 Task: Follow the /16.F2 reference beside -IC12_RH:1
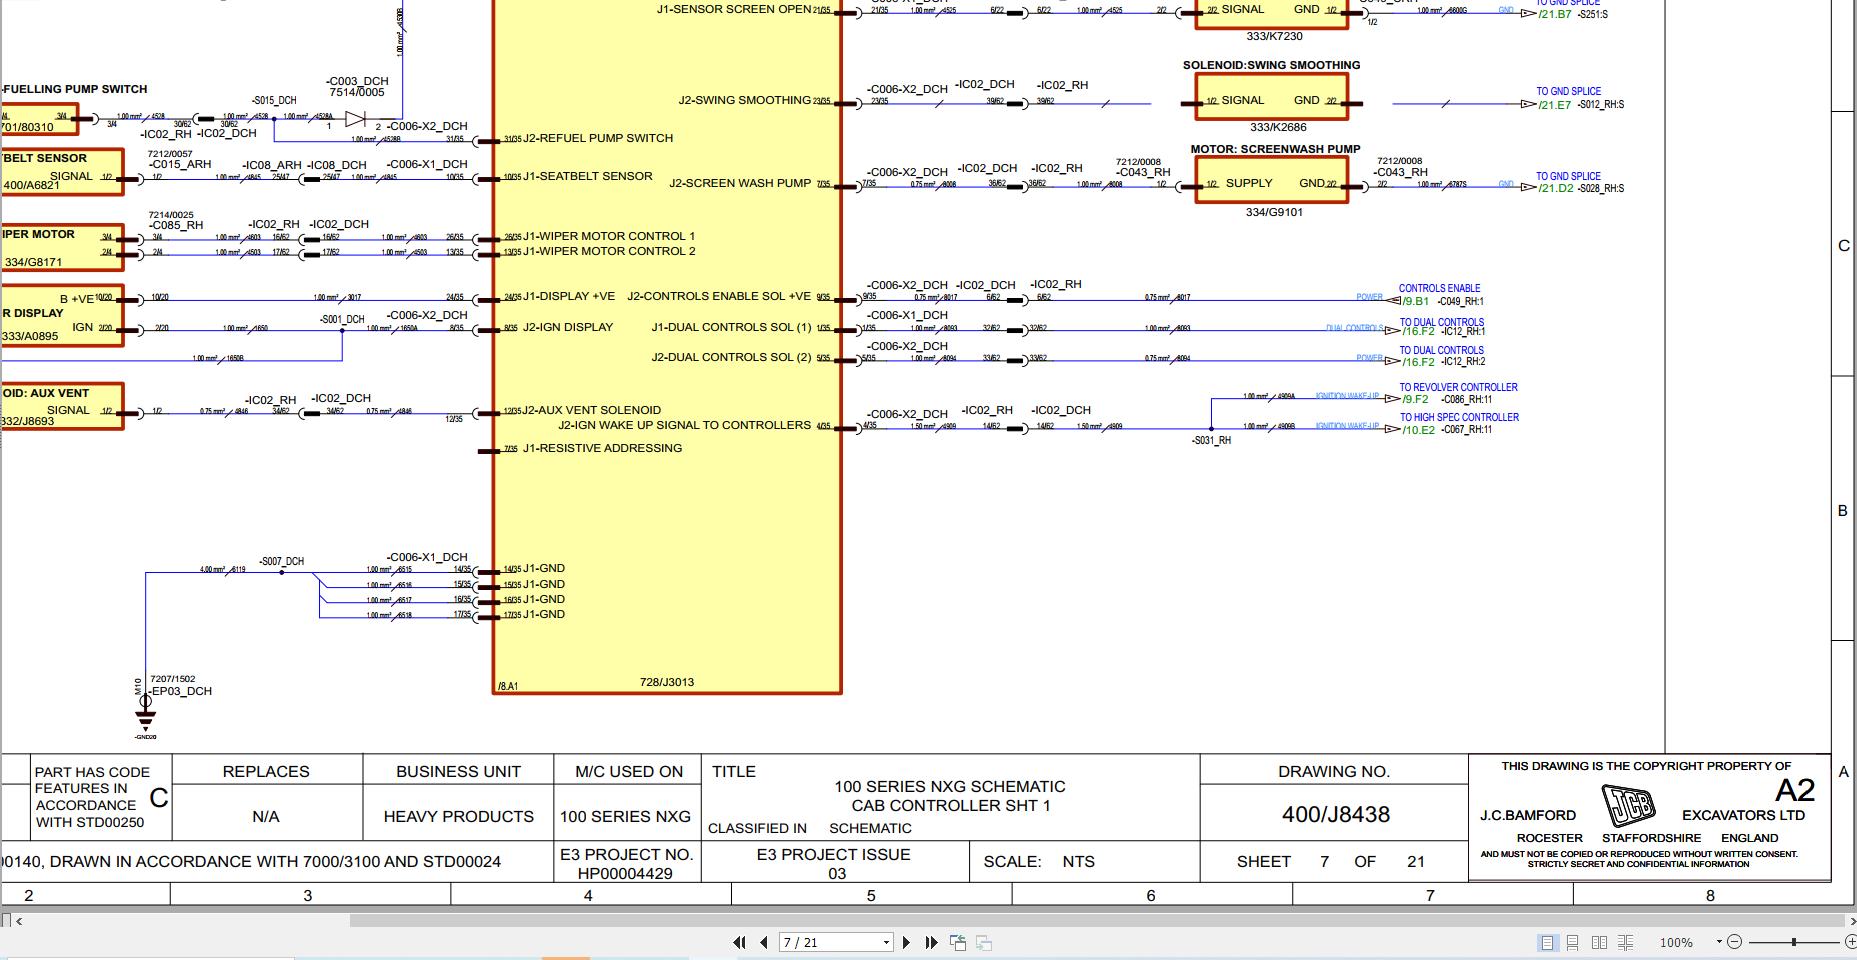(x=1418, y=332)
